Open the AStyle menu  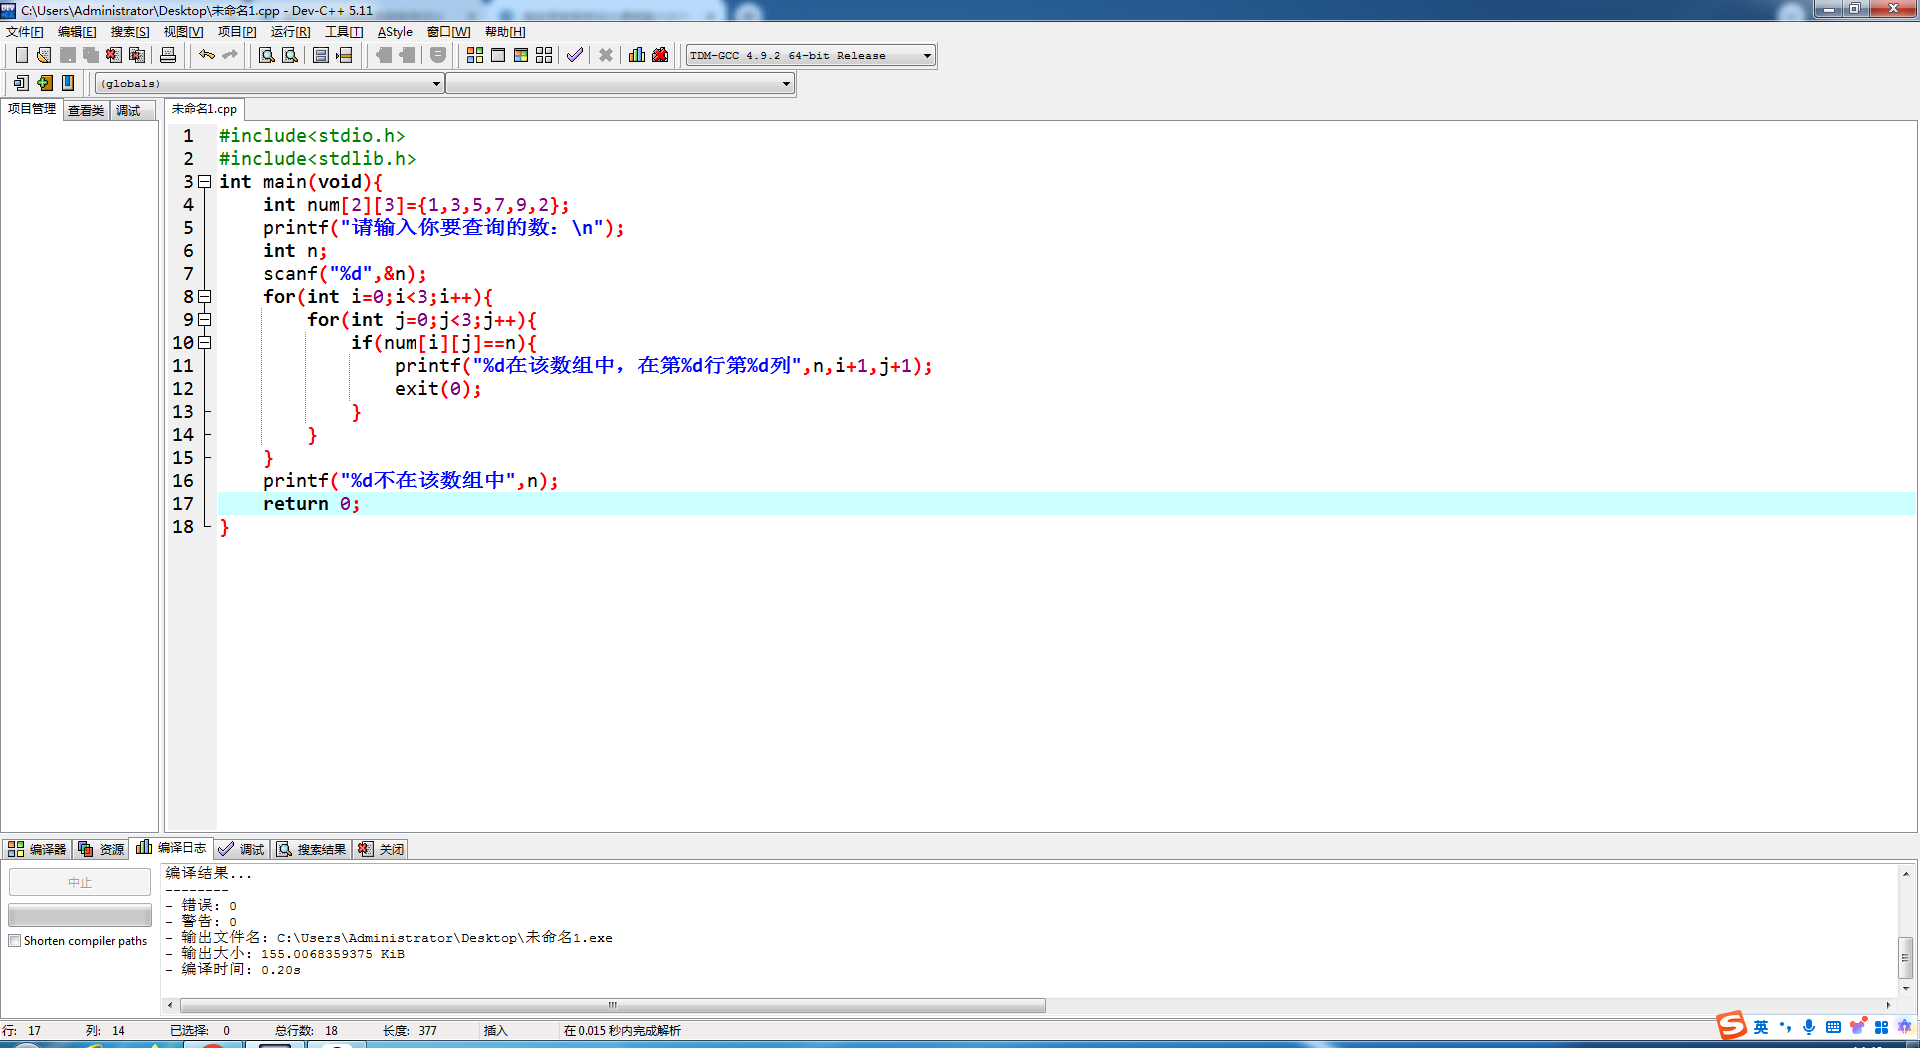[x=395, y=32]
